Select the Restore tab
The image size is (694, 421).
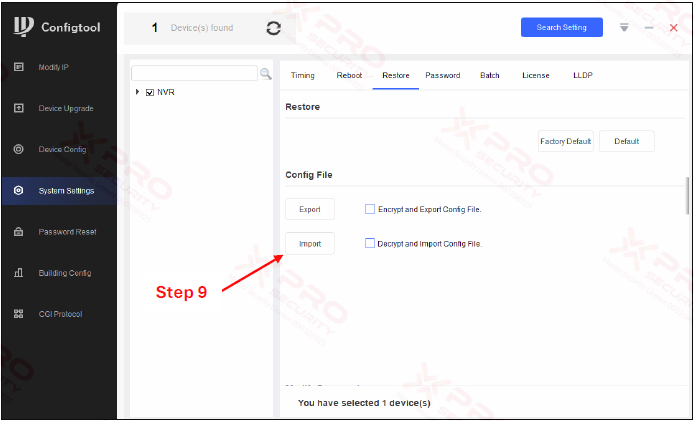pyautogui.click(x=396, y=75)
